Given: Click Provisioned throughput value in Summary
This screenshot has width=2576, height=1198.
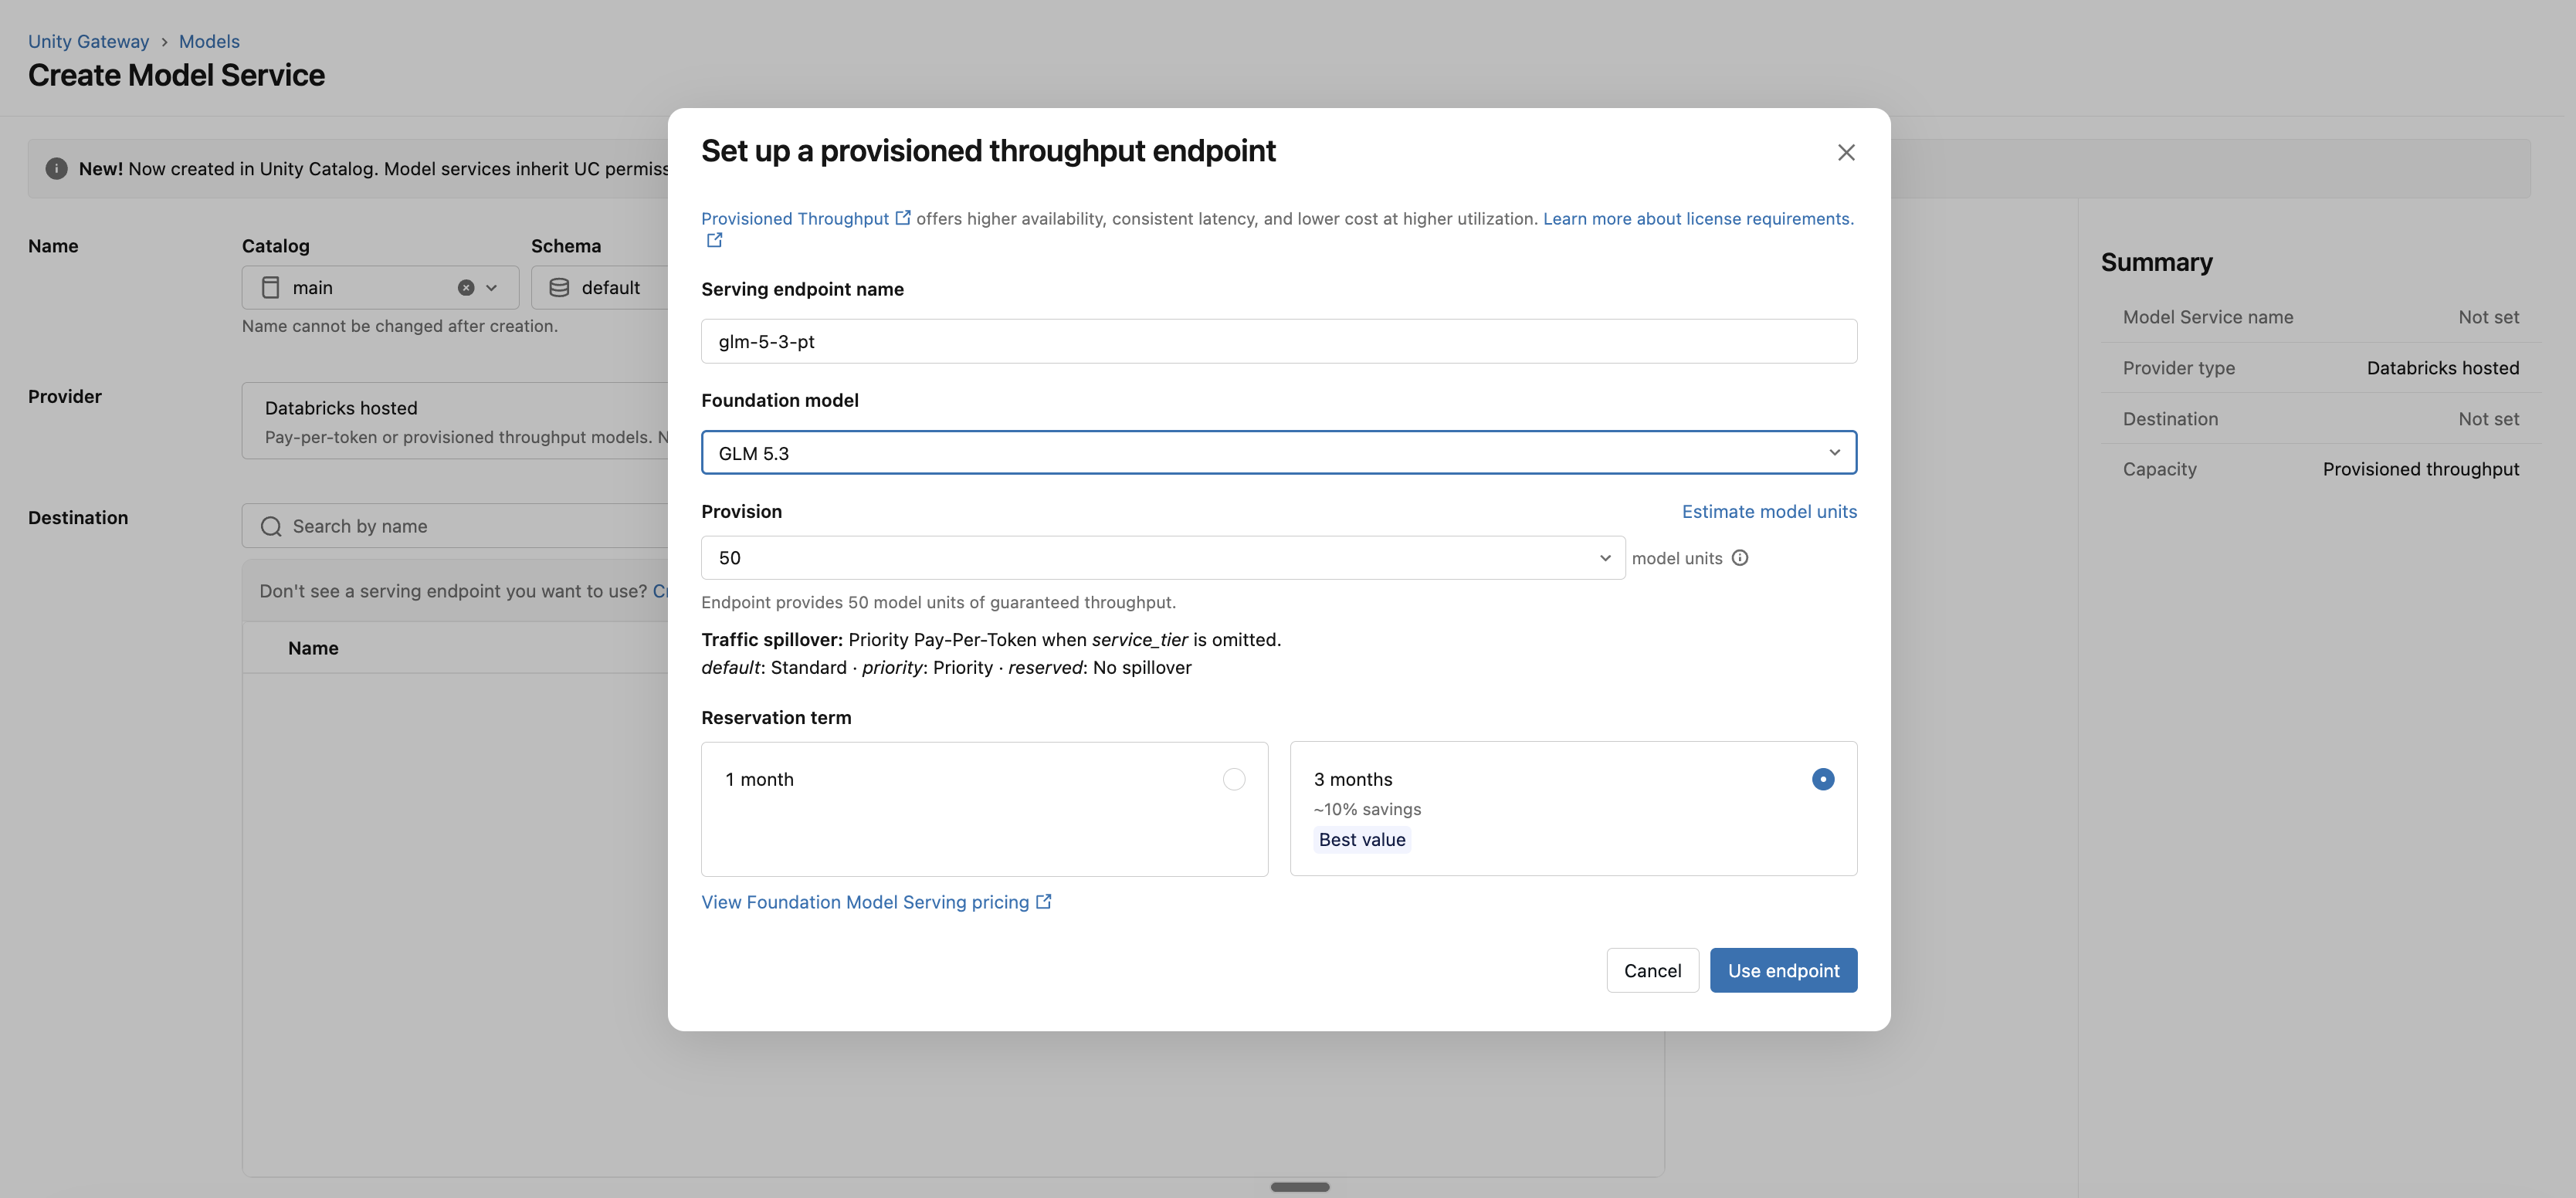Looking at the screenshot, I should tap(2421, 469).
